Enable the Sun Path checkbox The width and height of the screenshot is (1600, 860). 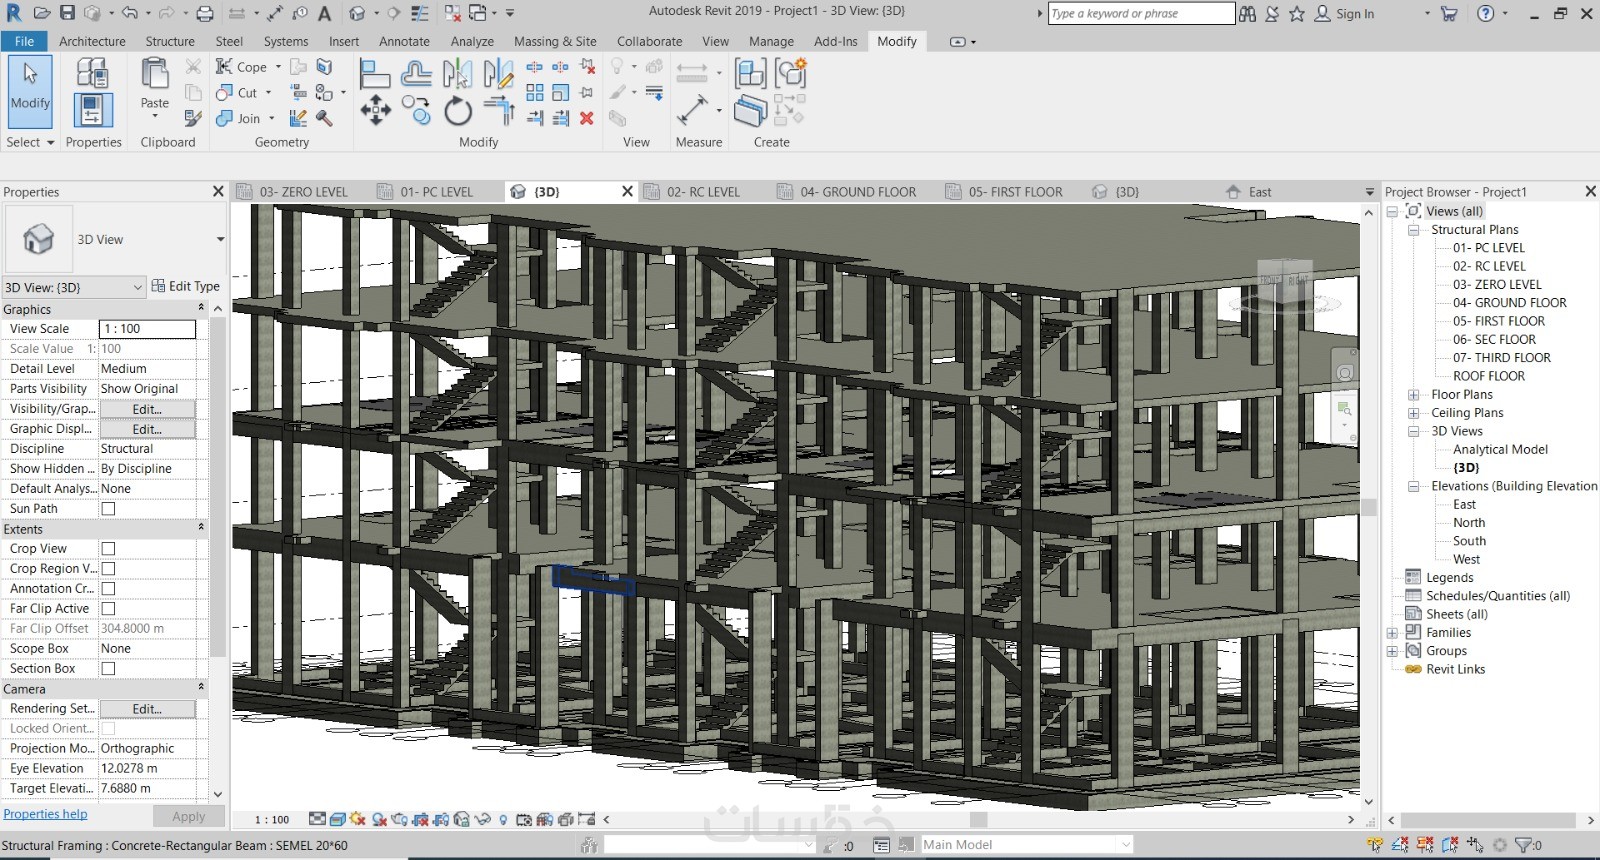[x=108, y=509]
